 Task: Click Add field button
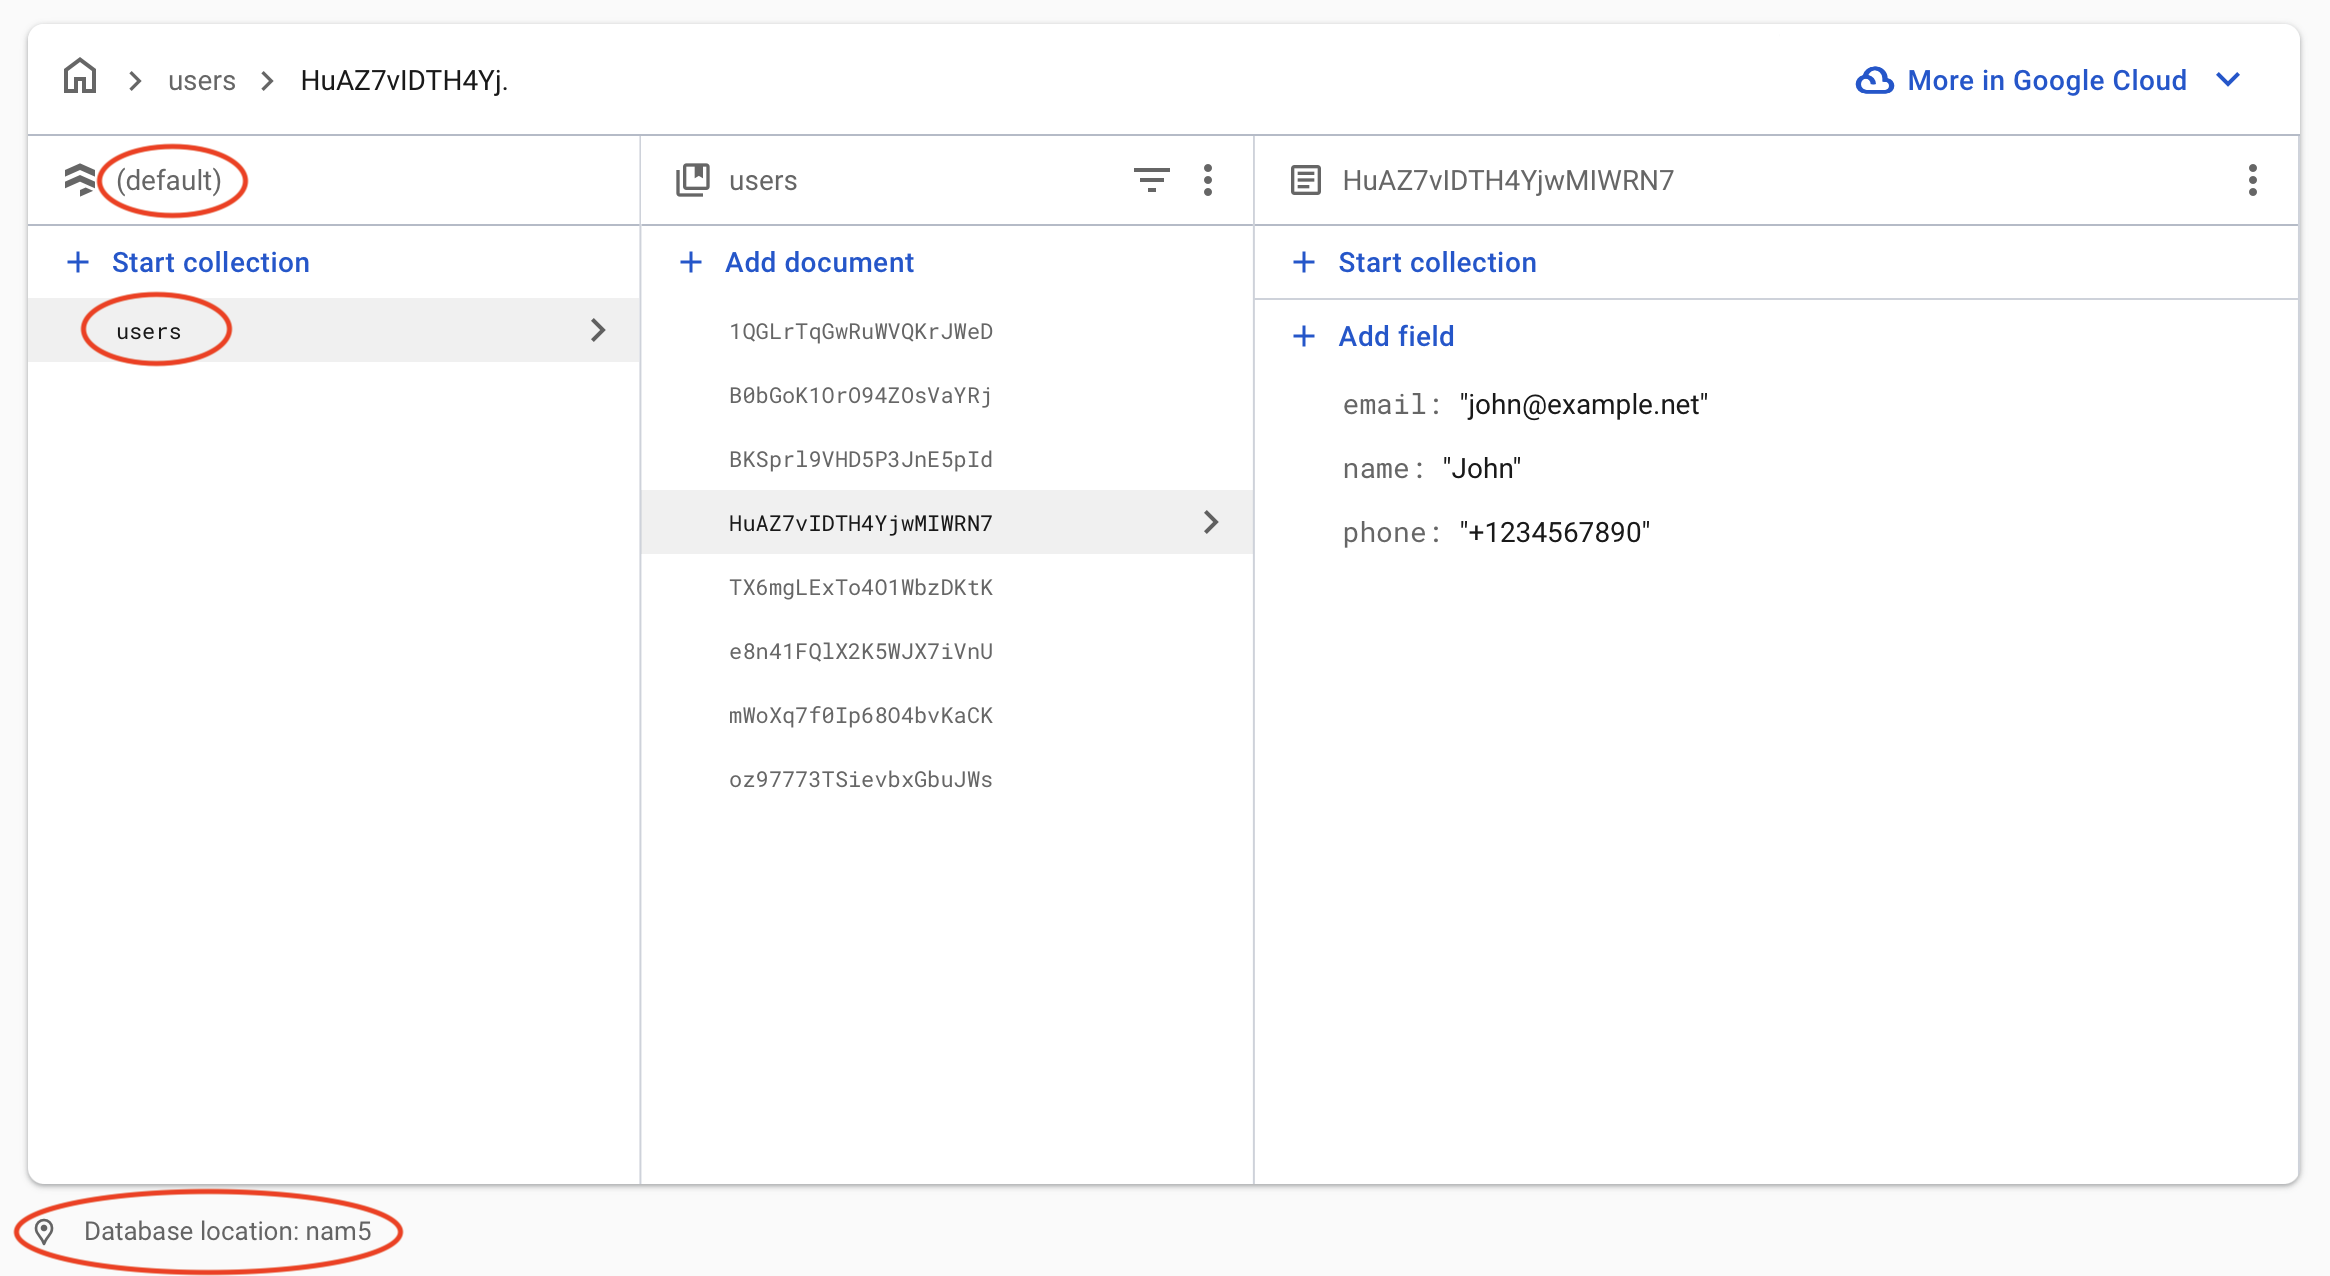tap(1396, 336)
